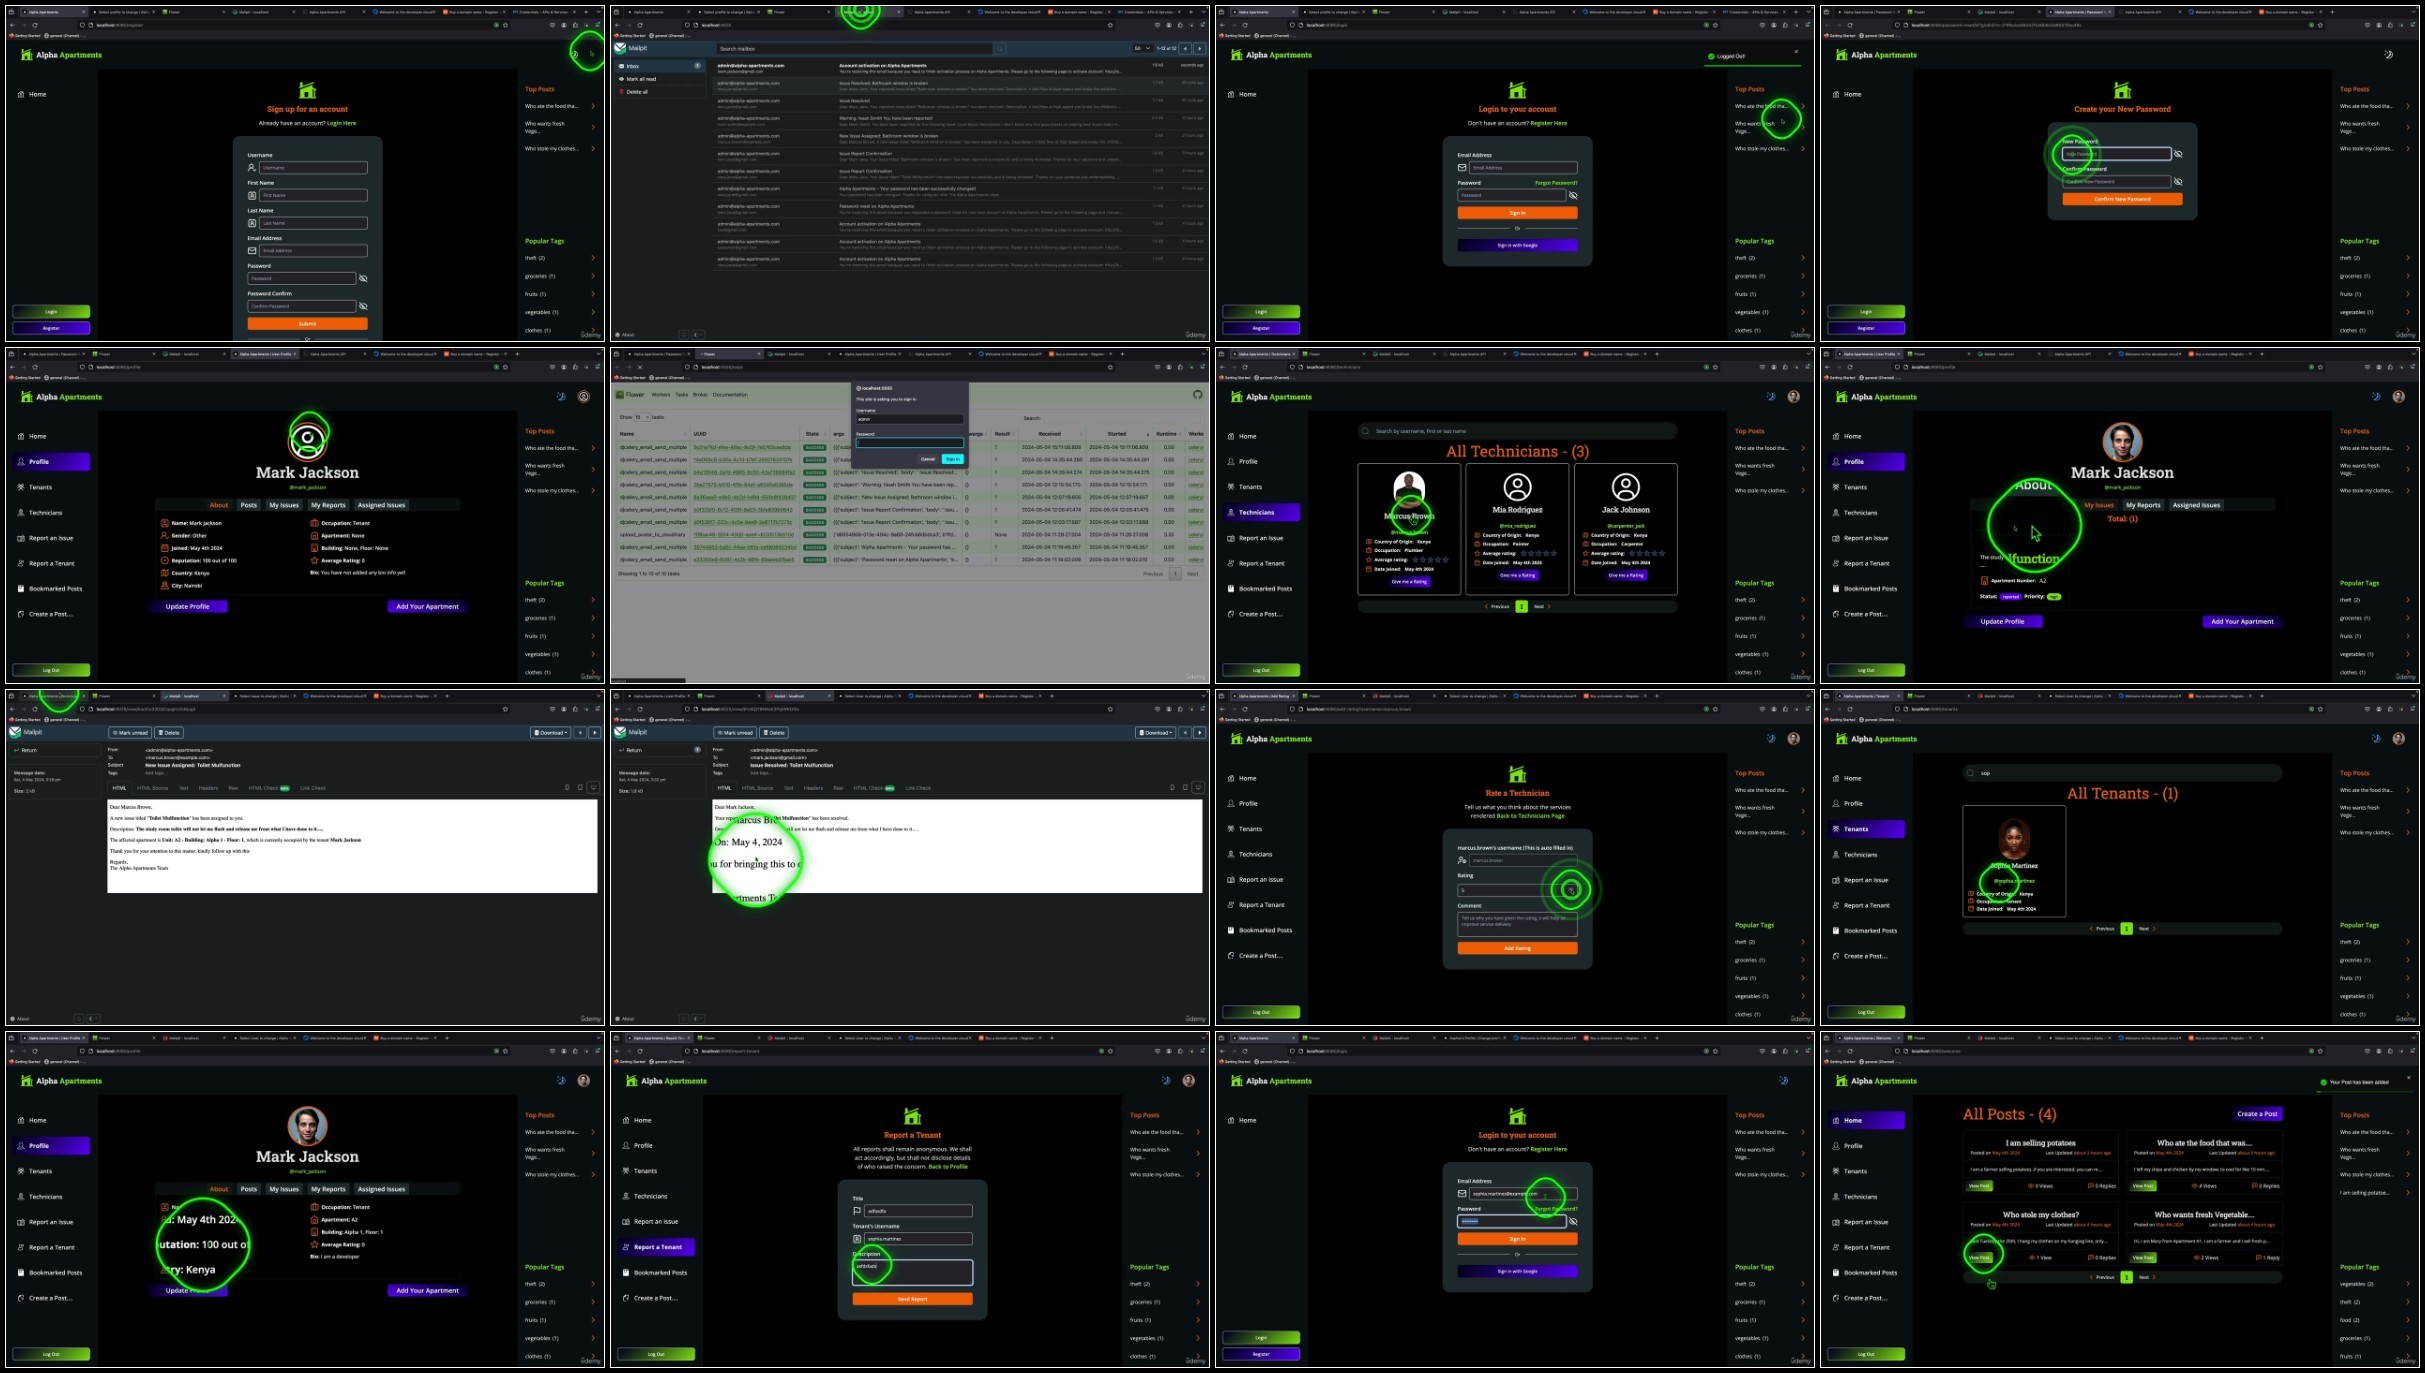Select desktop preview icon in New Issue Assigned email
The height and width of the screenshot is (1373, 2425).
coord(593,788)
